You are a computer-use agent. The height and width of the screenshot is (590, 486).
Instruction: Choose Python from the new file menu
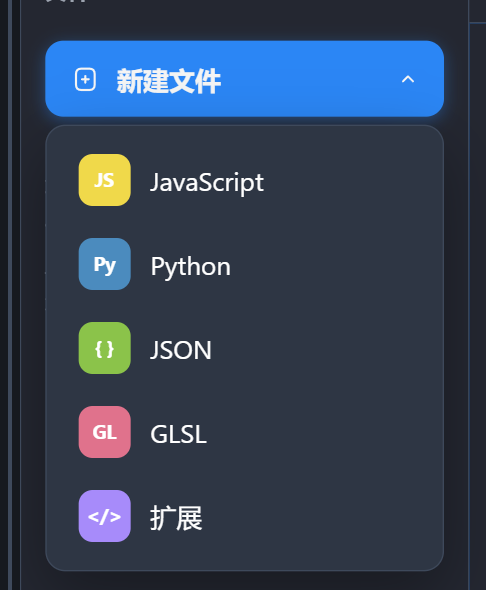pyautogui.click(x=245, y=264)
